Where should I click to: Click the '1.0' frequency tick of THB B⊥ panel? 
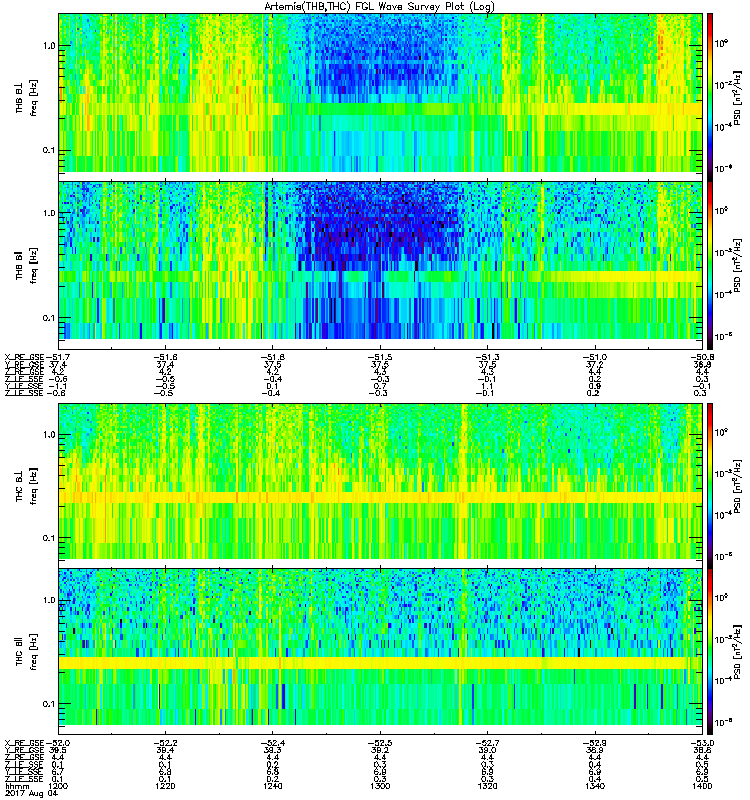click(x=49, y=46)
